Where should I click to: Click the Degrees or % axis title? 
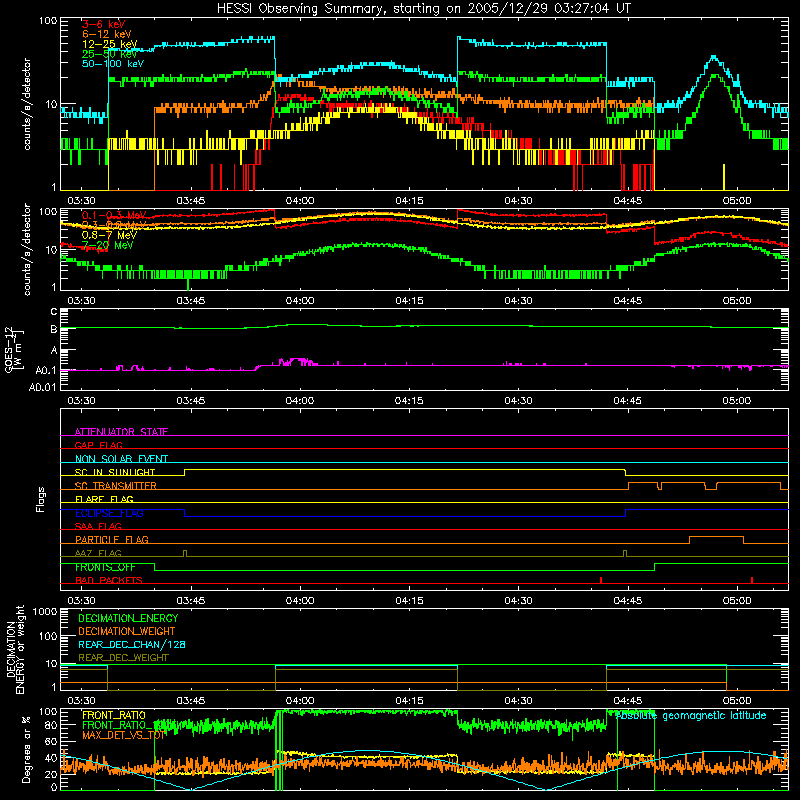point(26,749)
